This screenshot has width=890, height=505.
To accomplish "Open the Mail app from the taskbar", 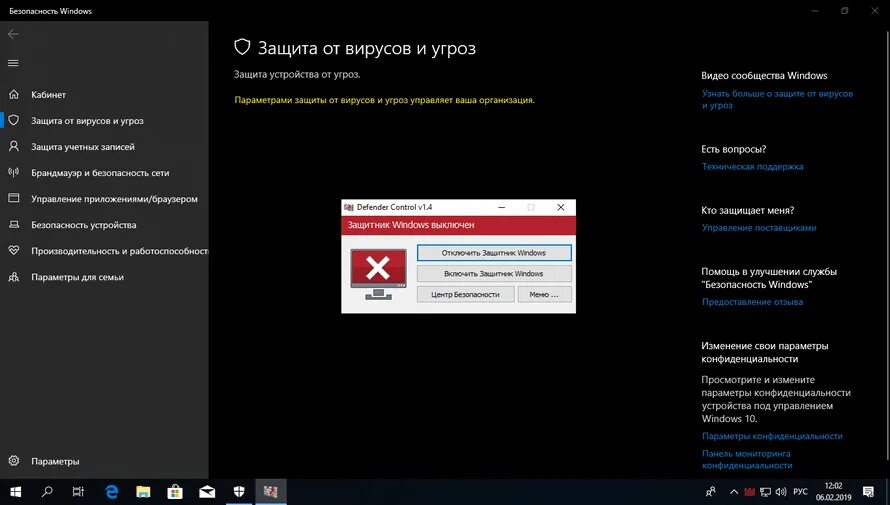I will 207,492.
